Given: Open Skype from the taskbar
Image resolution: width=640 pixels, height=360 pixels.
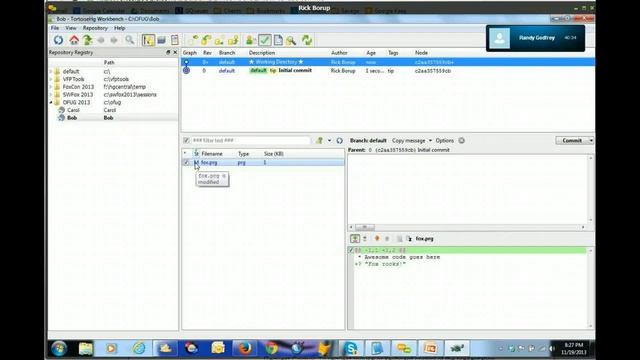Looking at the screenshot, I should (351, 349).
